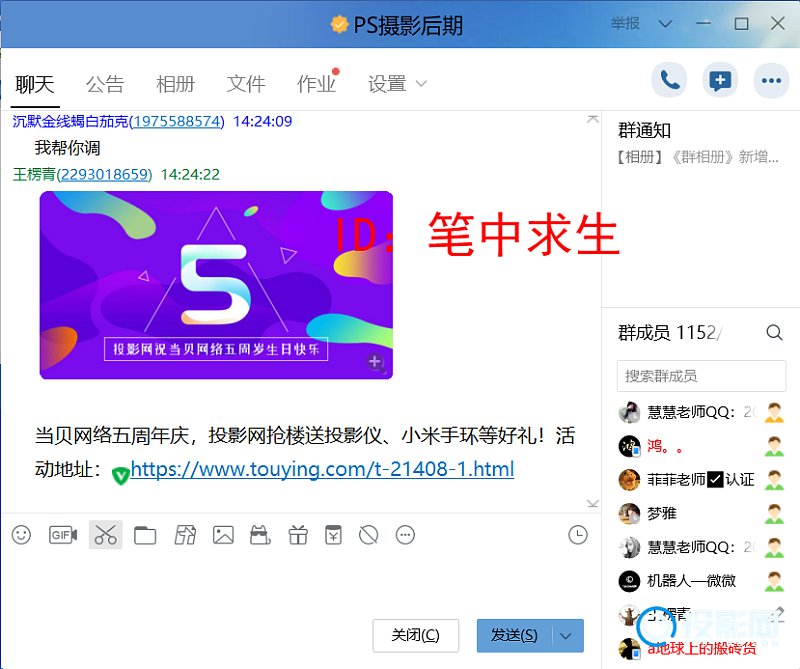The height and width of the screenshot is (669, 800).
Task: Click the 关闭(C) button
Action: [x=415, y=636]
